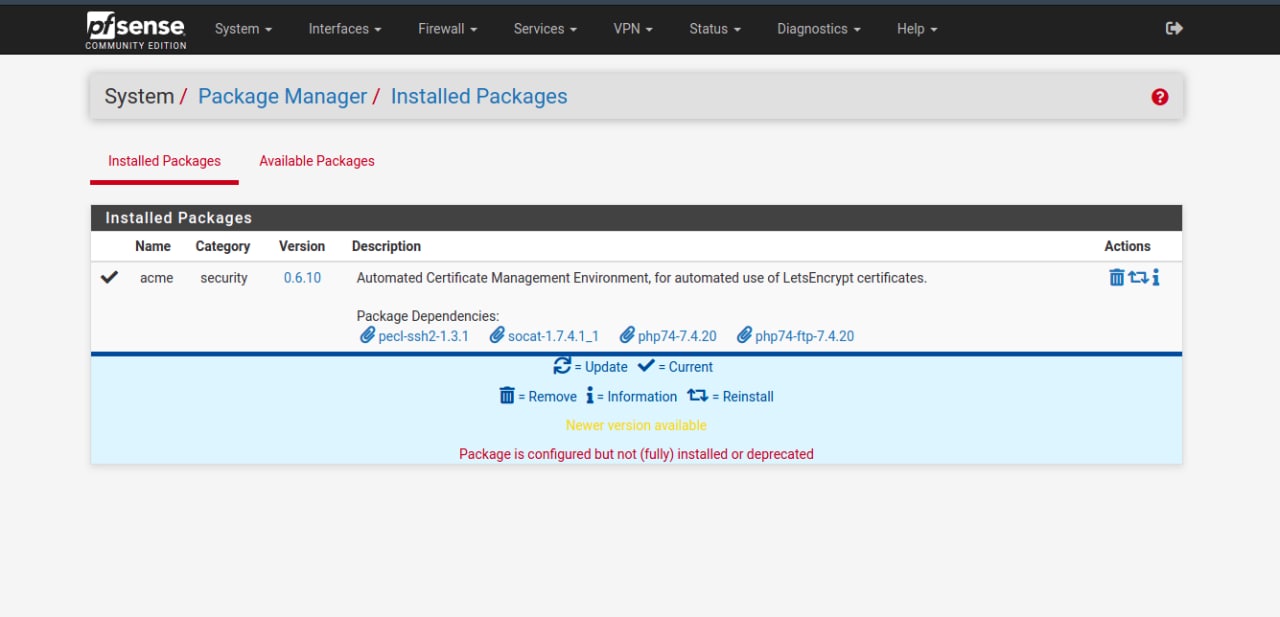Screen dimensions: 1280x617
Task: Click the Reinstall legend arrows icon
Action: (x=697, y=395)
